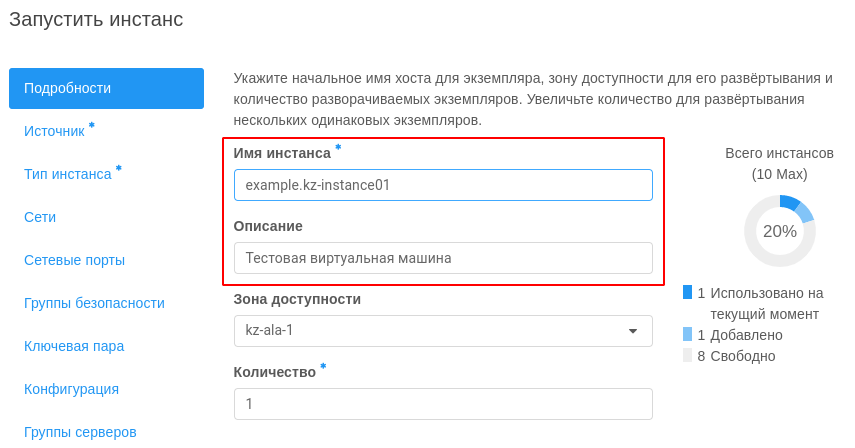Click the gray Свободно legend swatch
The height and width of the screenshot is (448, 855).
pyautogui.click(x=688, y=355)
